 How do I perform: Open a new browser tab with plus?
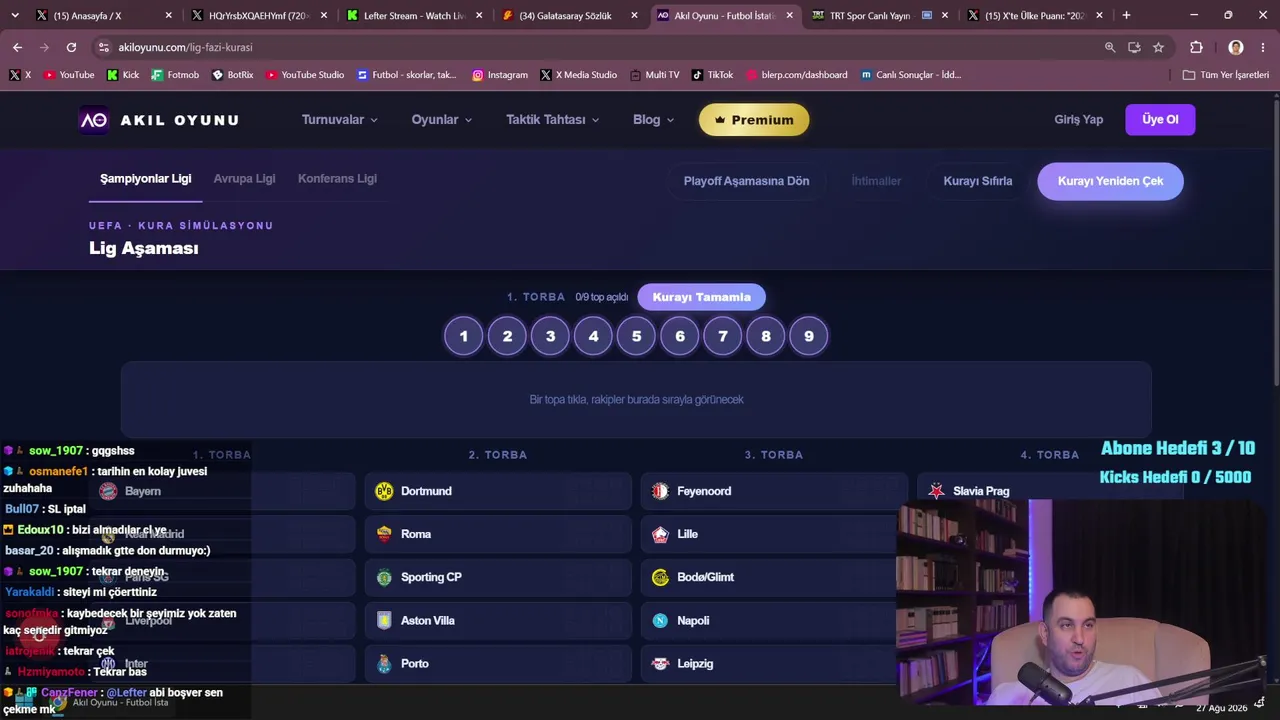click(x=1126, y=15)
